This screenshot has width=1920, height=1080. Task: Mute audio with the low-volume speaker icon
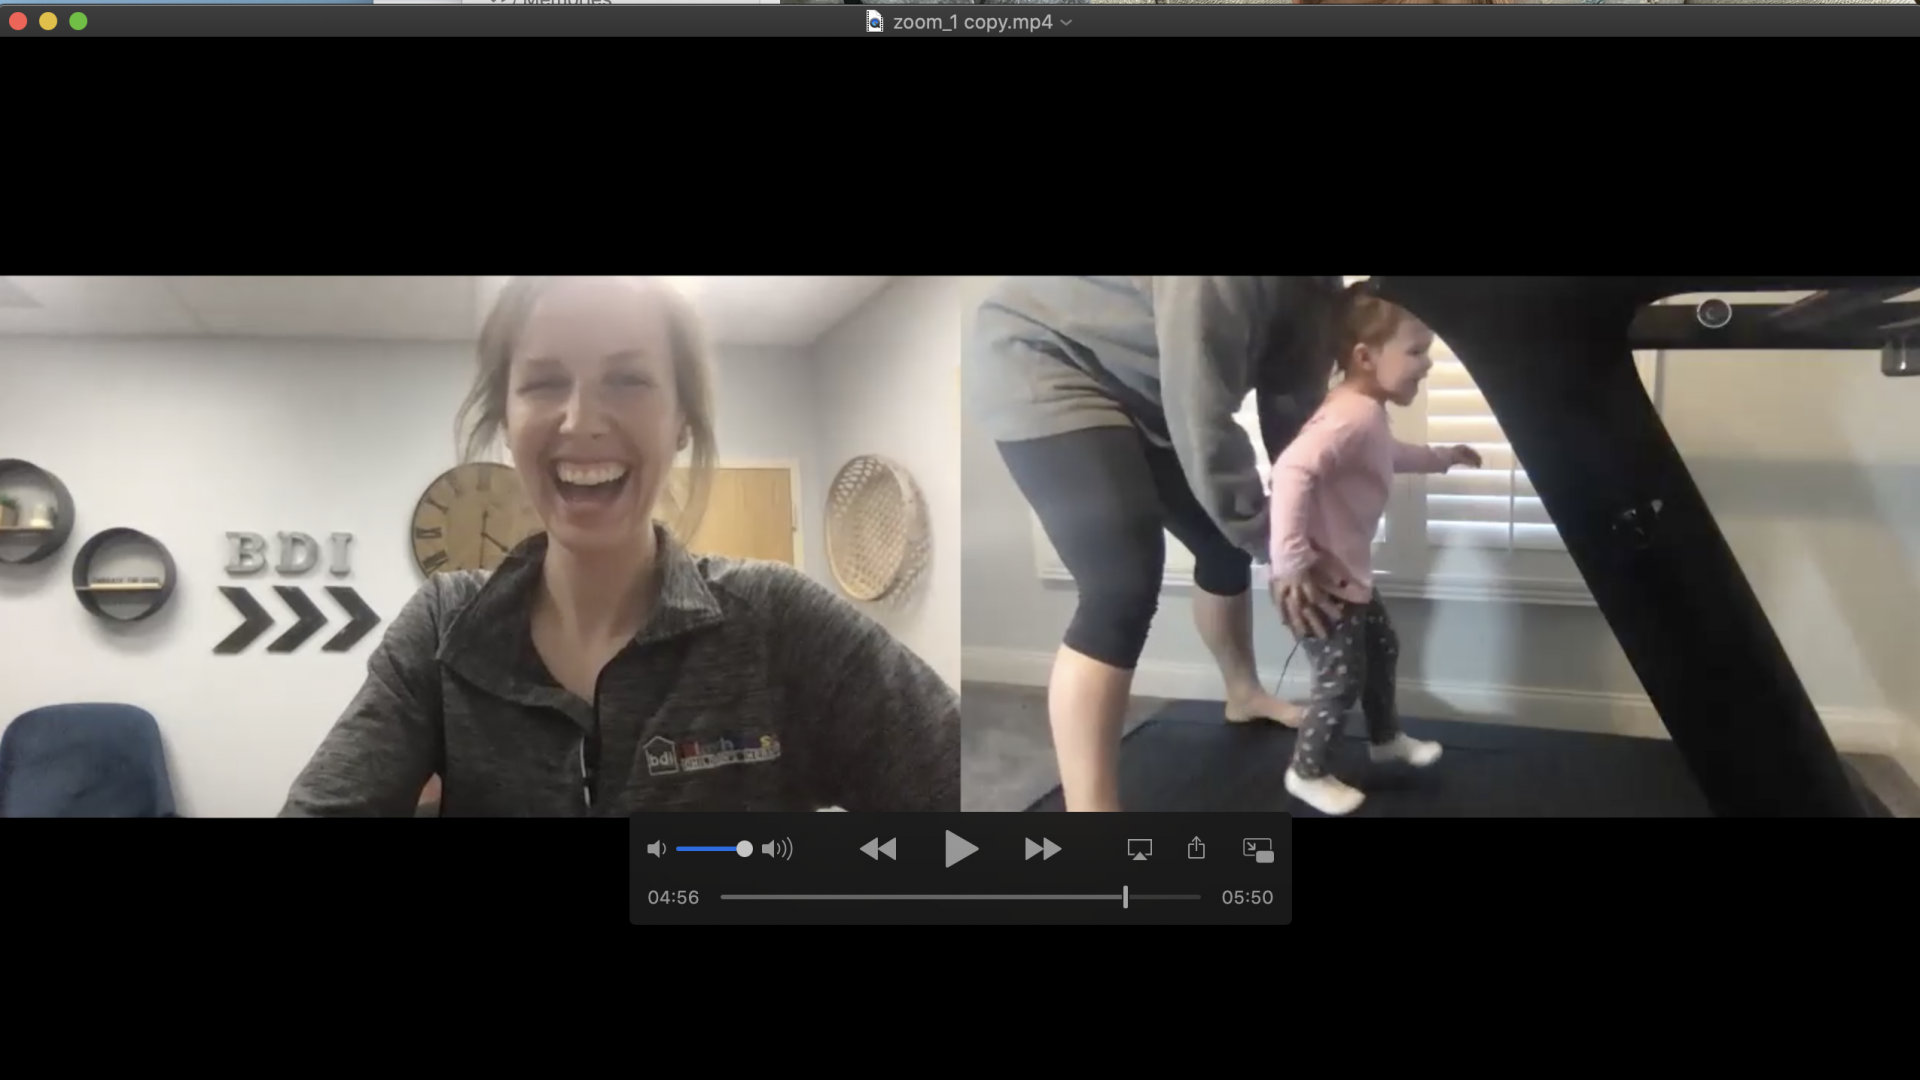pyautogui.click(x=656, y=849)
